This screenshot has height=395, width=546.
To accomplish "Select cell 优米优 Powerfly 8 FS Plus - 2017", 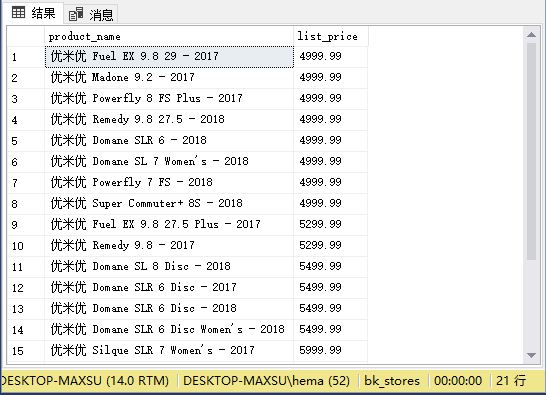I will tap(169, 99).
